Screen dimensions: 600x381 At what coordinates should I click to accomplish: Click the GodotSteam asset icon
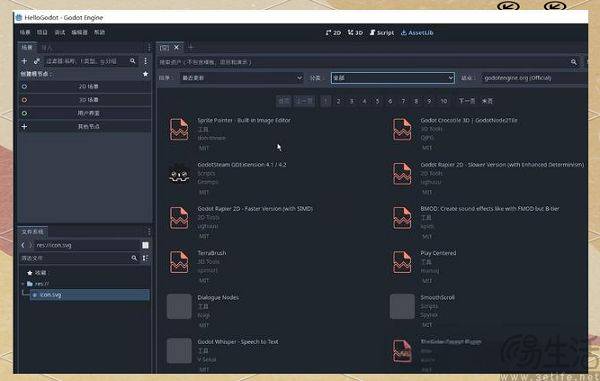[x=179, y=174]
